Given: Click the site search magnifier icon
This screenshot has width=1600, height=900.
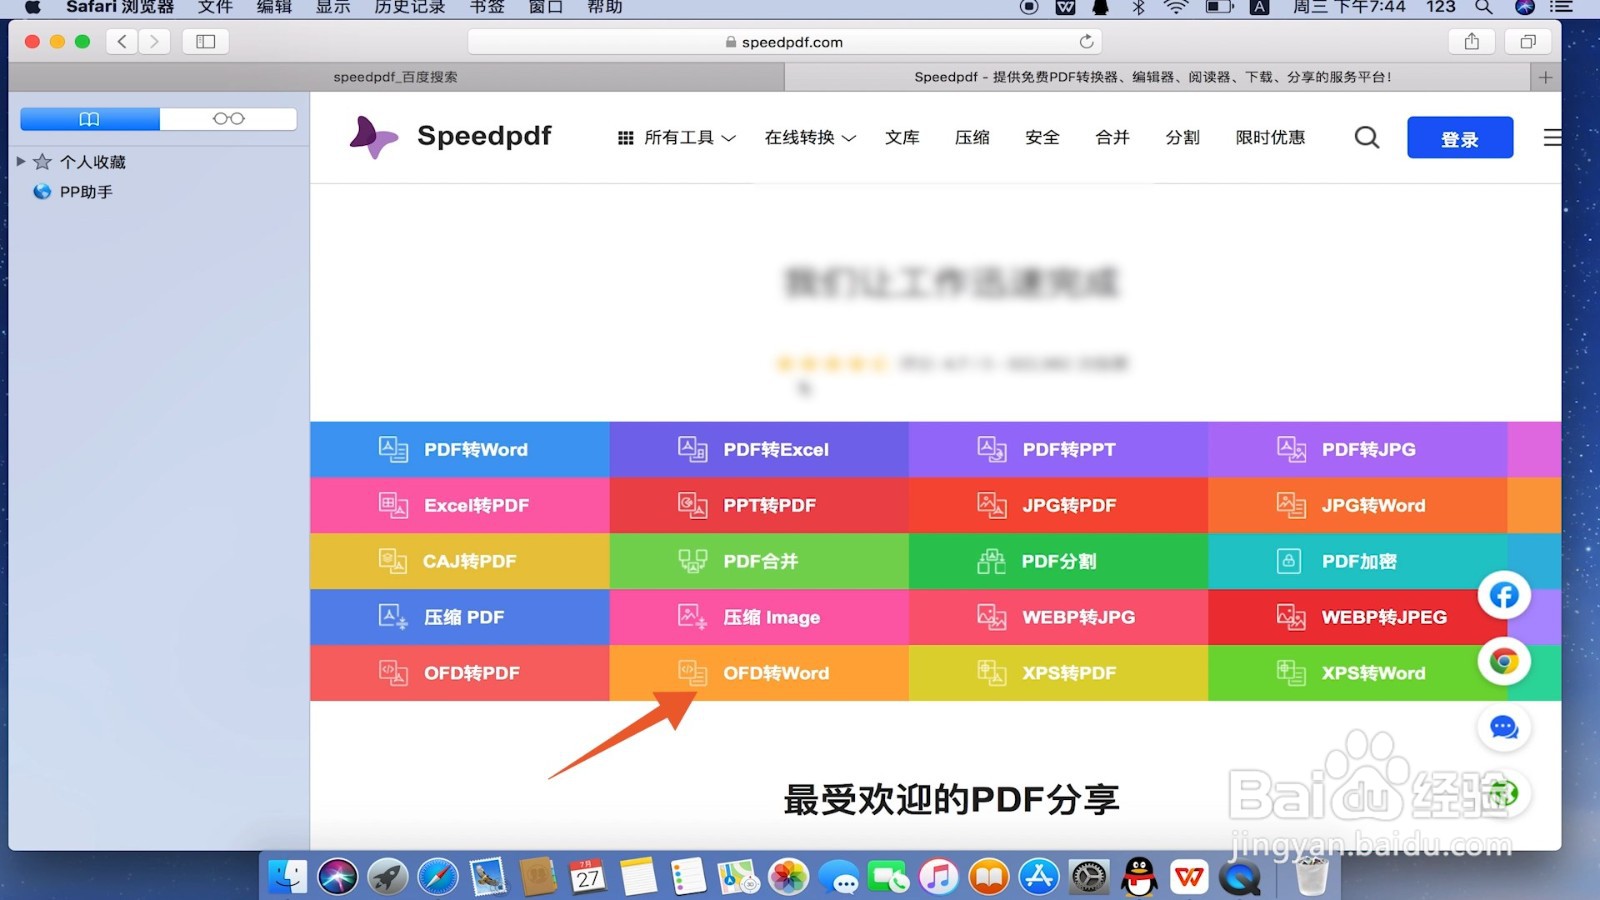Looking at the screenshot, I should click(x=1367, y=138).
